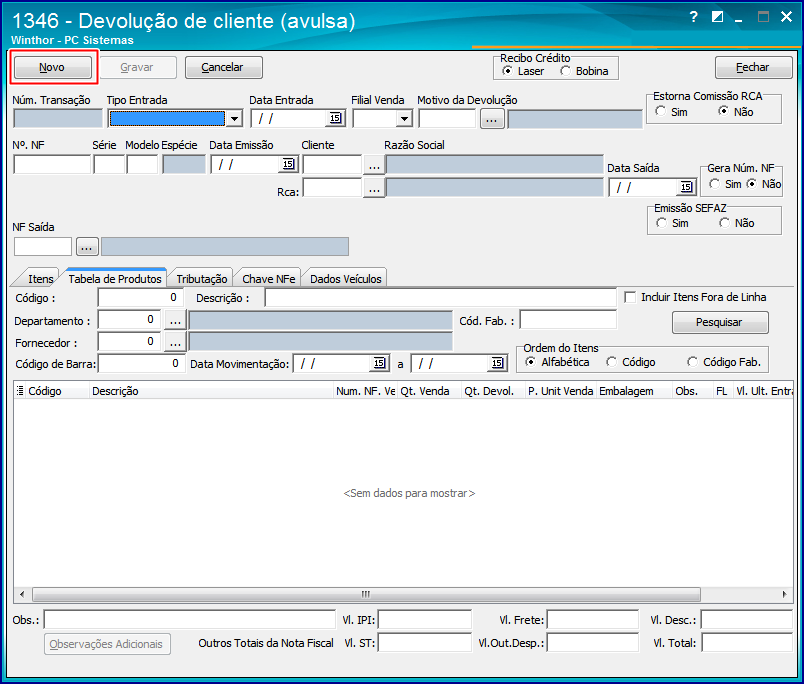The image size is (804, 684).
Task: Click the Gravar button
Action: [138, 67]
